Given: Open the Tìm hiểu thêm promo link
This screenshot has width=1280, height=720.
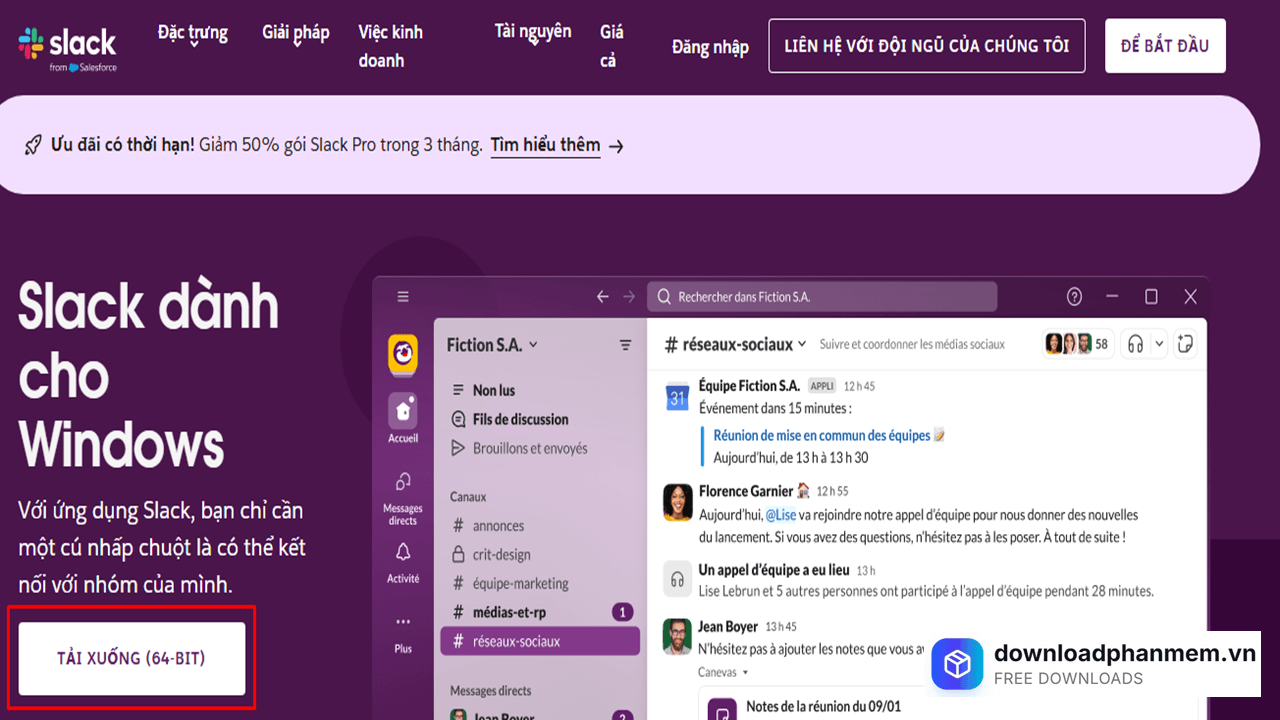Looking at the screenshot, I should pyautogui.click(x=545, y=145).
